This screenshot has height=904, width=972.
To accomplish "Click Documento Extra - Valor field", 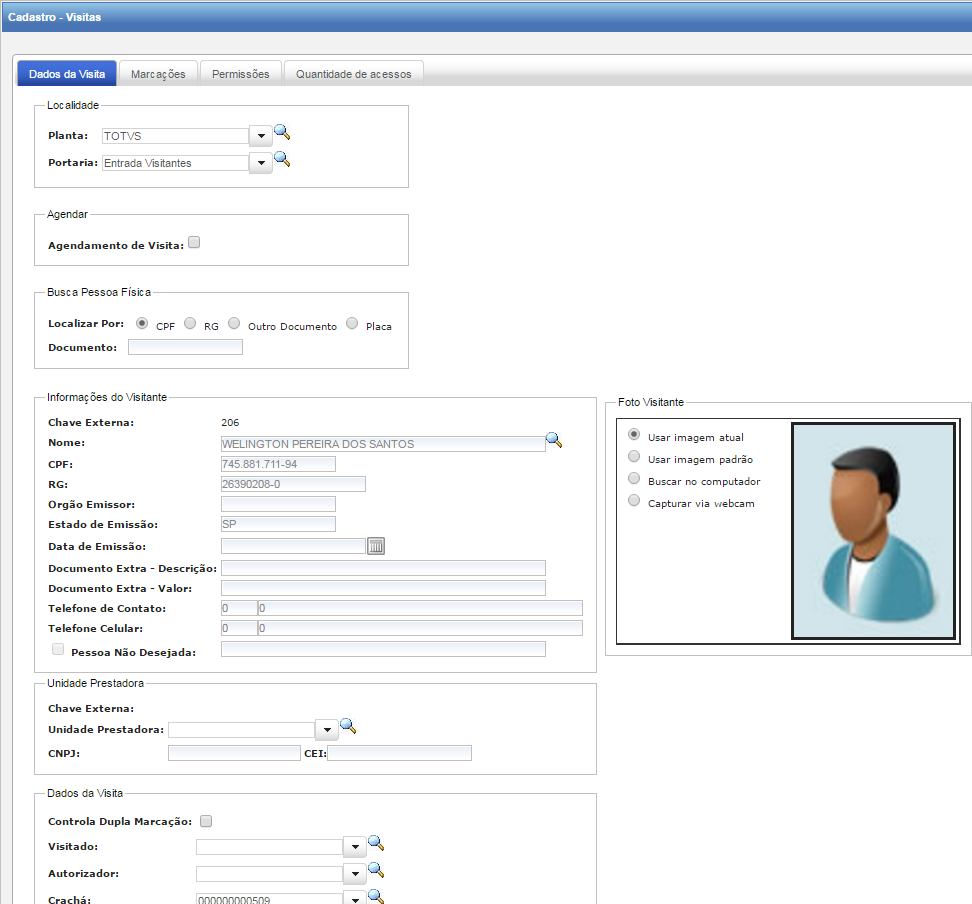I will click(x=383, y=588).
